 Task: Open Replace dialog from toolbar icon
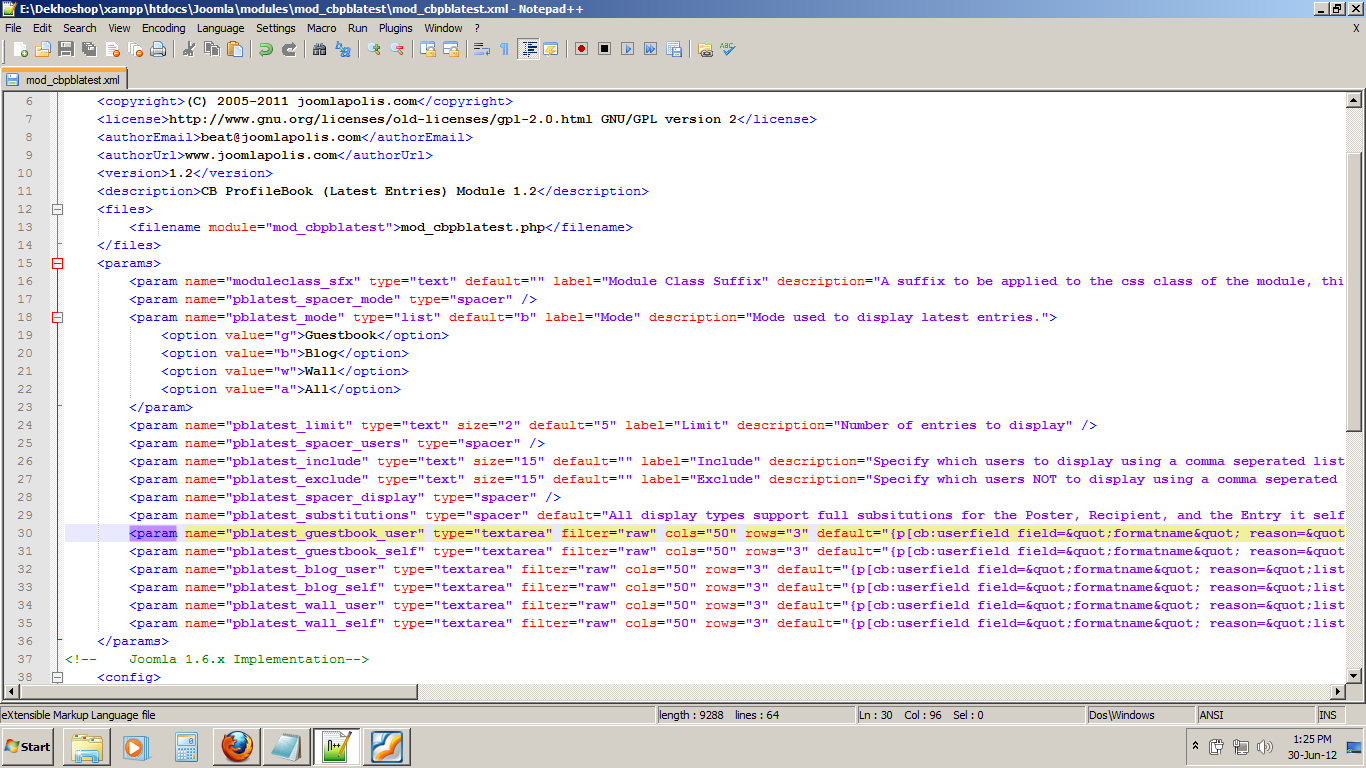click(x=343, y=49)
